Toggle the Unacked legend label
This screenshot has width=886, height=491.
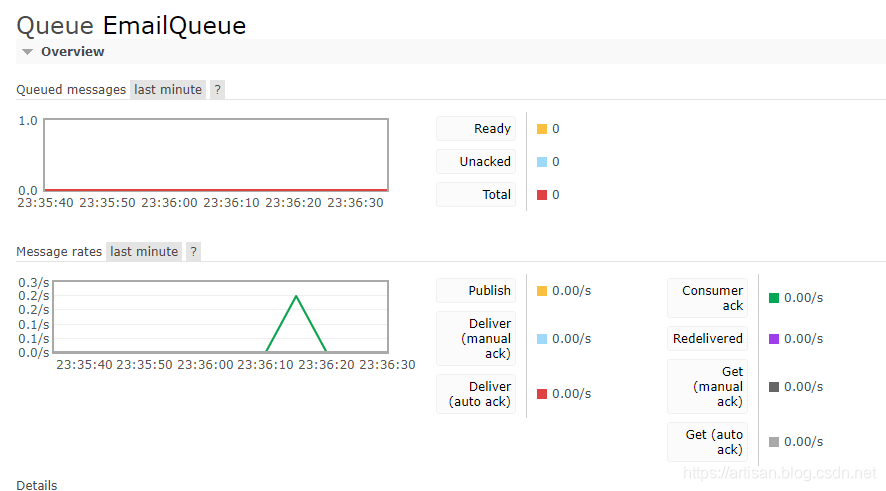click(476, 162)
